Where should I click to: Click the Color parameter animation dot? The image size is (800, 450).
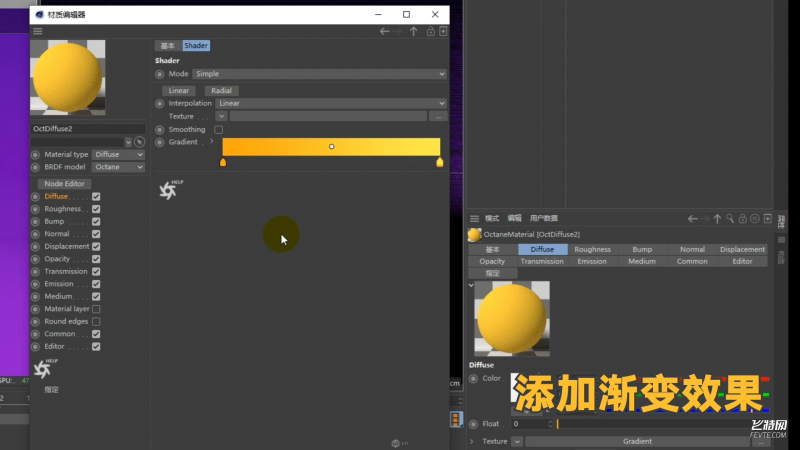pos(473,379)
